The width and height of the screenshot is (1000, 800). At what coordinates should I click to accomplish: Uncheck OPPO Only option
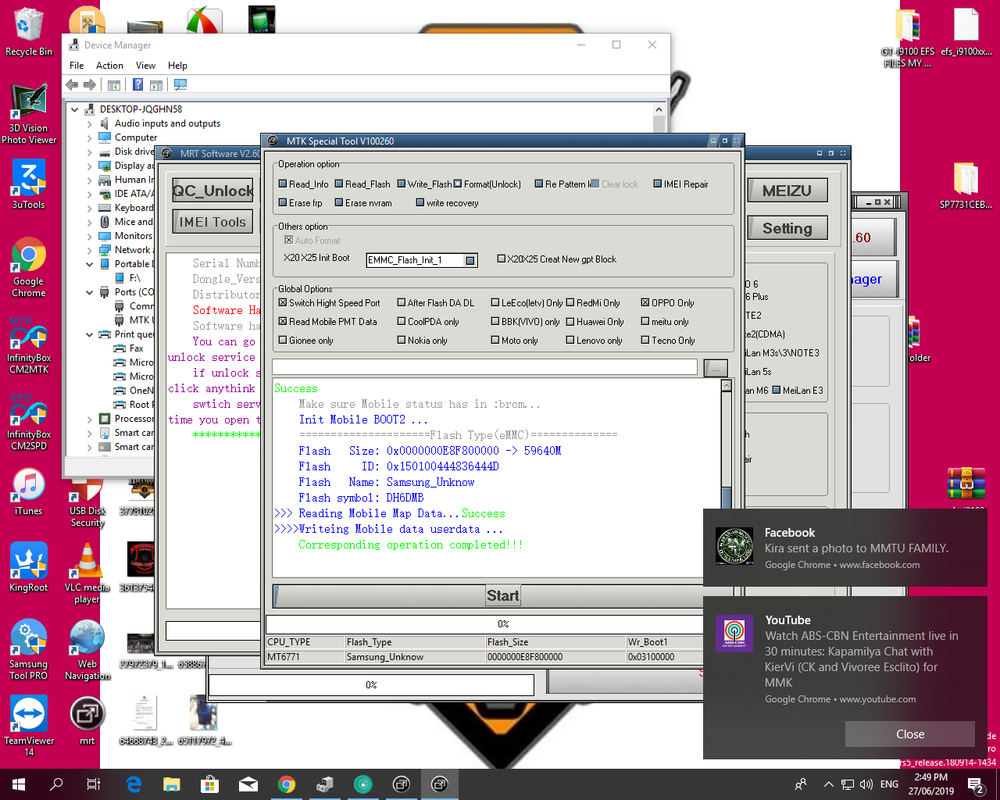click(x=645, y=302)
